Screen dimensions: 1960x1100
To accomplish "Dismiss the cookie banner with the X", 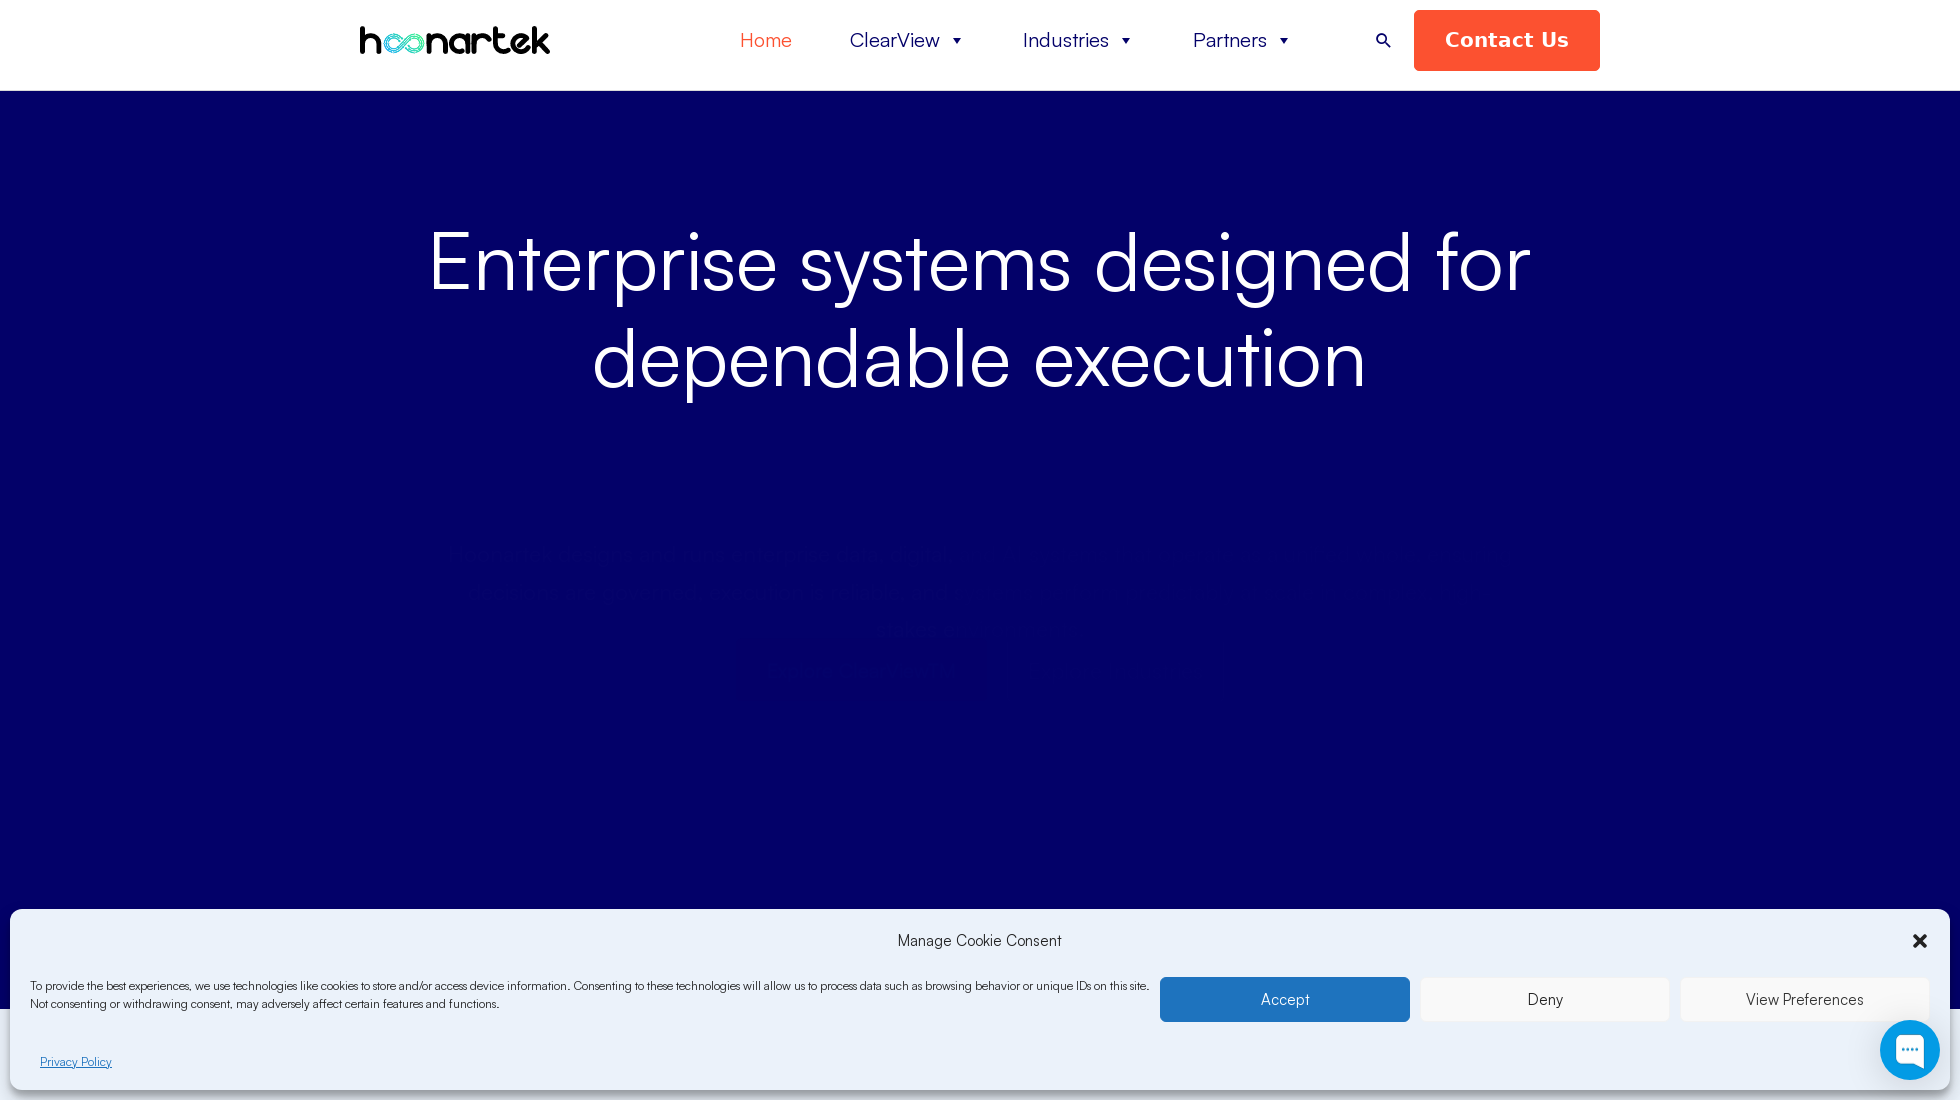I will [1919, 941].
